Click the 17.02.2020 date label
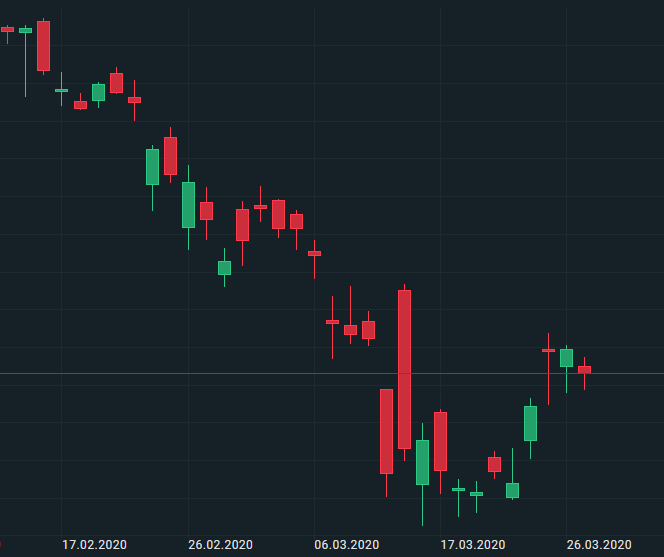Viewport: 664px width, 557px height. coord(94,544)
